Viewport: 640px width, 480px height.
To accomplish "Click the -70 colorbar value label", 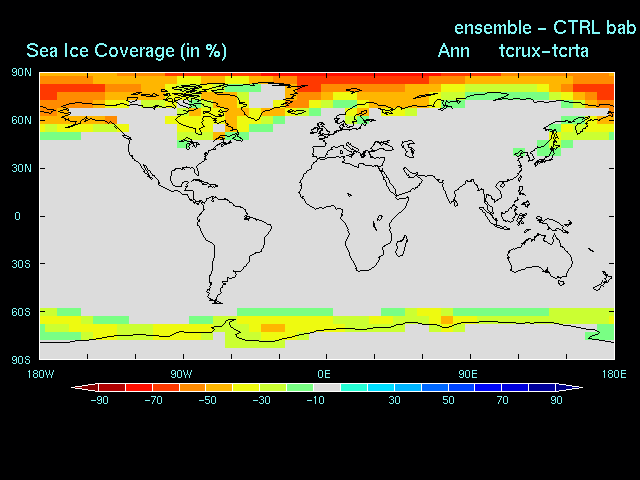I will pyautogui.click(x=153, y=400).
